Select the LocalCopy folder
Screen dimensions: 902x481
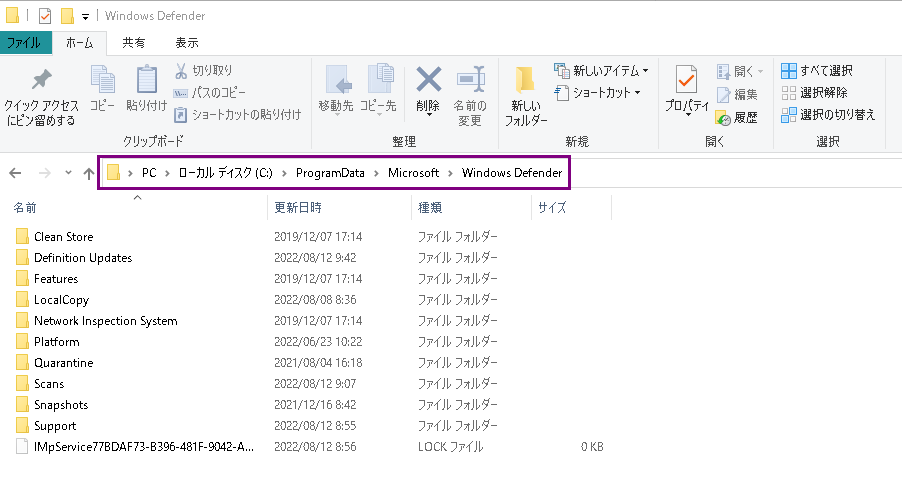coord(61,300)
